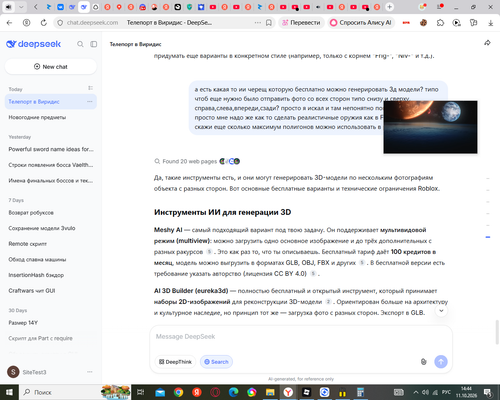Image resolution: width=500 pixels, height=400 pixels.
Task: Toggle the Search web option
Action: [x=216, y=362]
